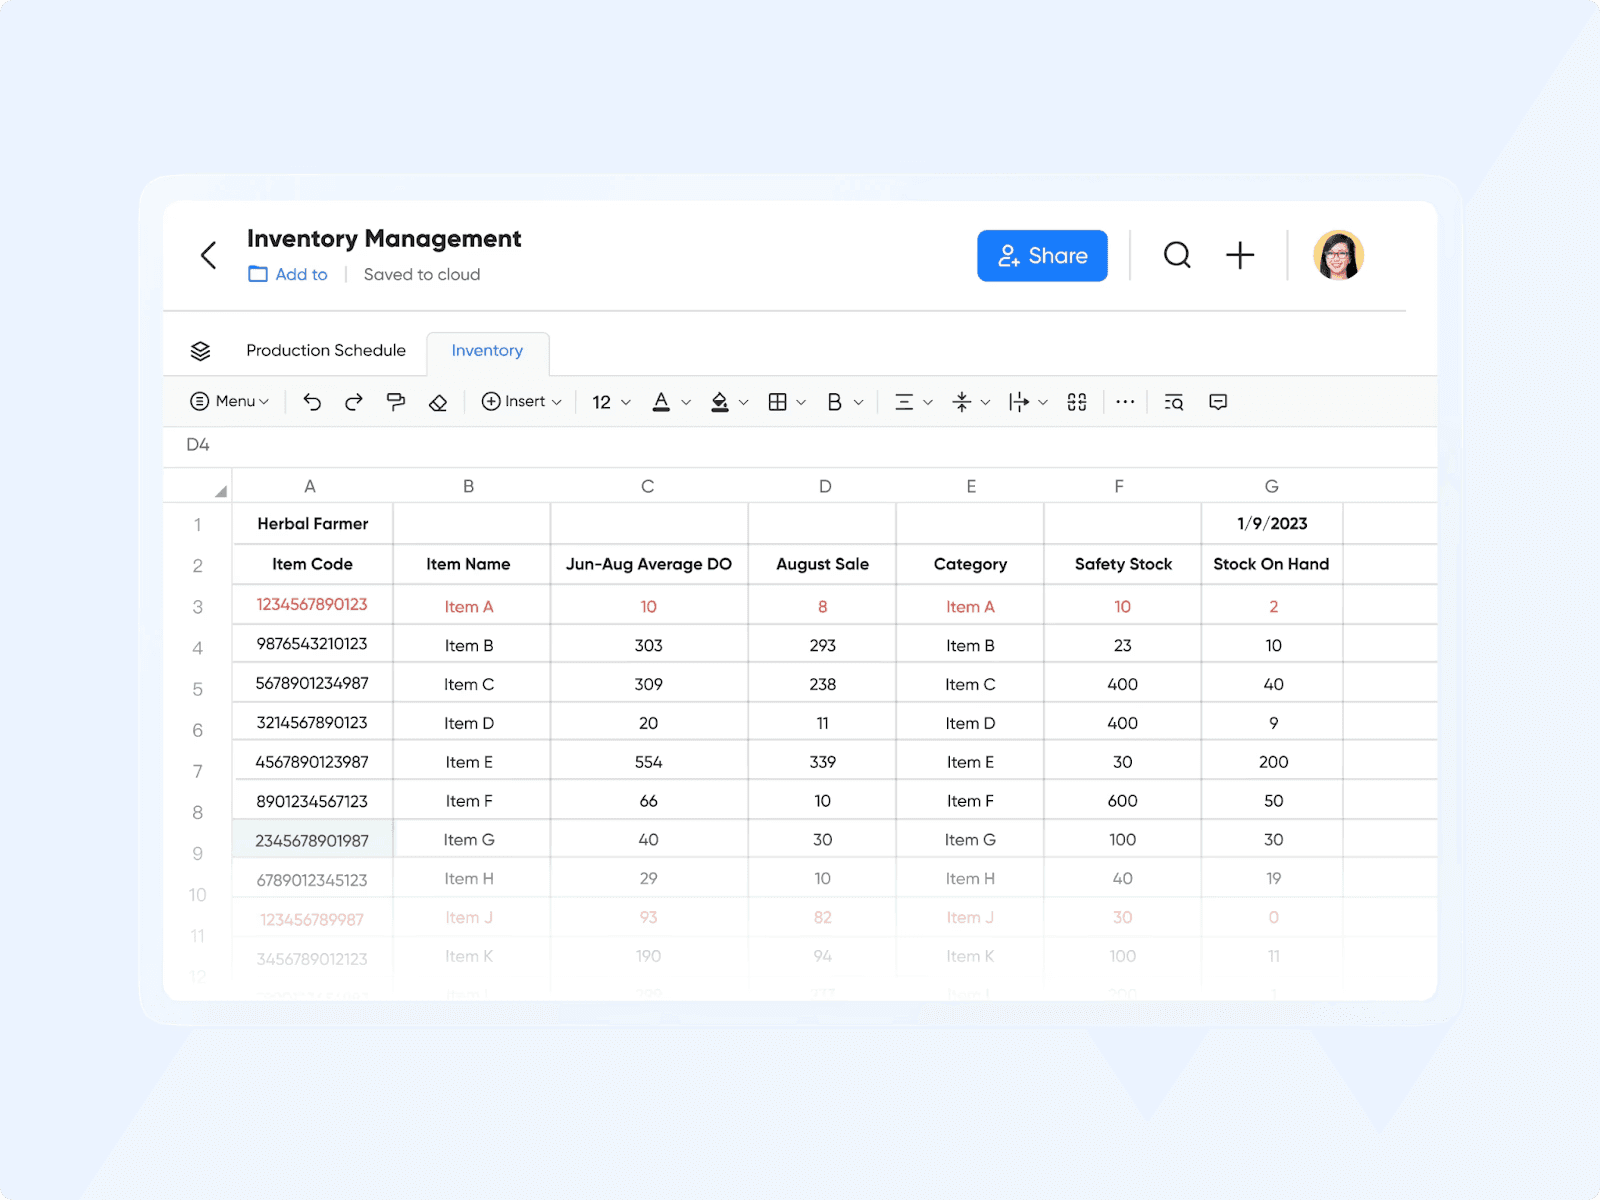Open the Insert dropdown

[521, 401]
